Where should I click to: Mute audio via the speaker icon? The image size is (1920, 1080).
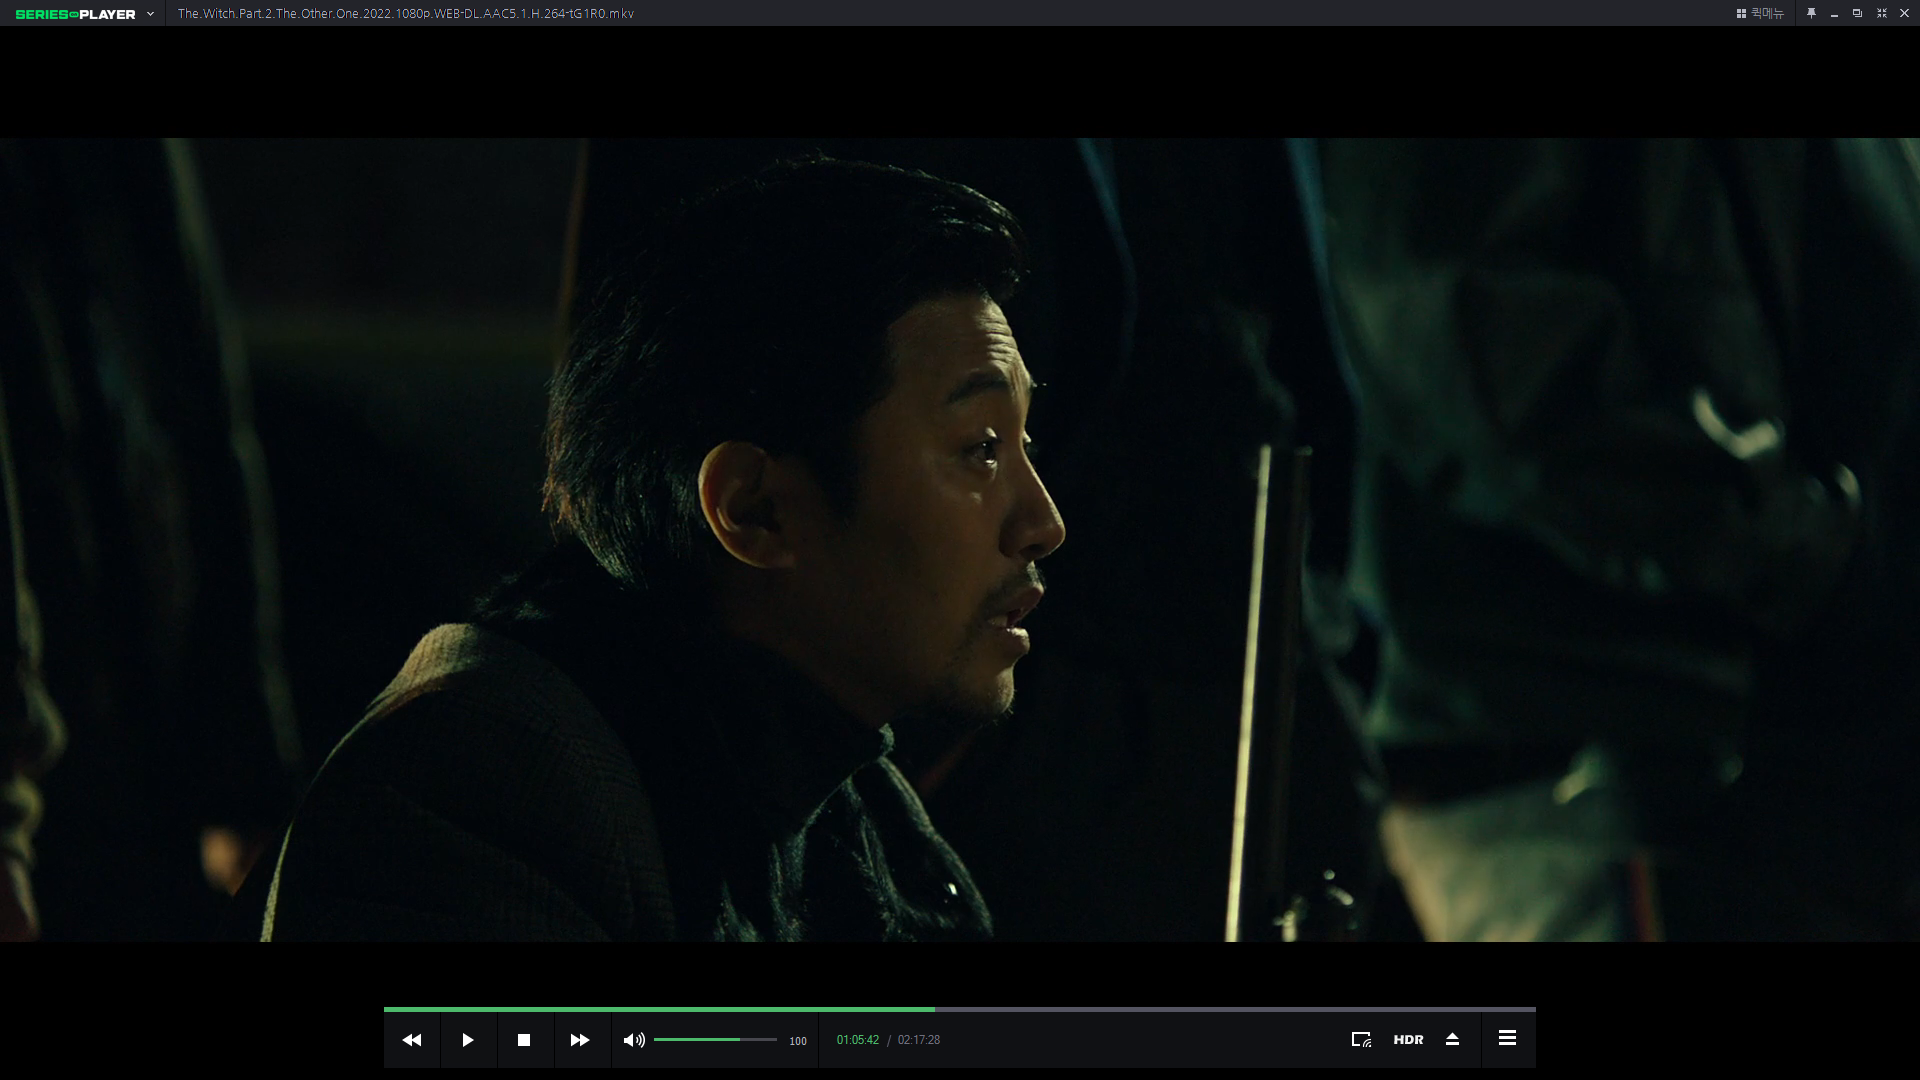point(634,1040)
